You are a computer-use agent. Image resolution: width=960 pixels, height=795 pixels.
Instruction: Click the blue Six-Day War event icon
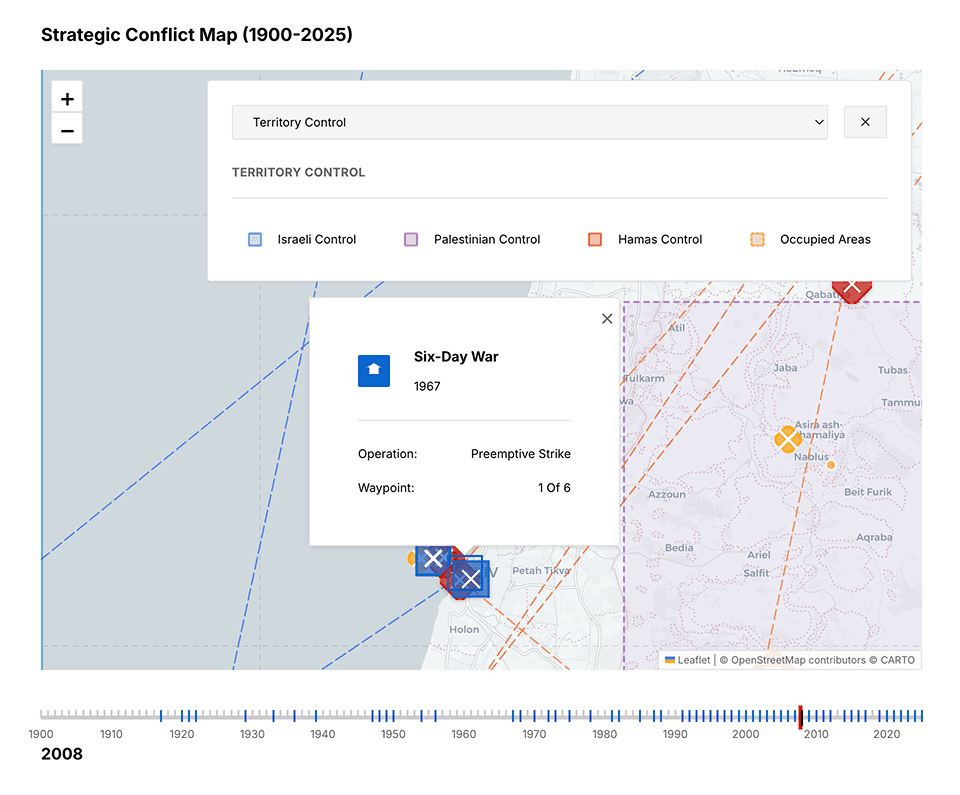(374, 370)
